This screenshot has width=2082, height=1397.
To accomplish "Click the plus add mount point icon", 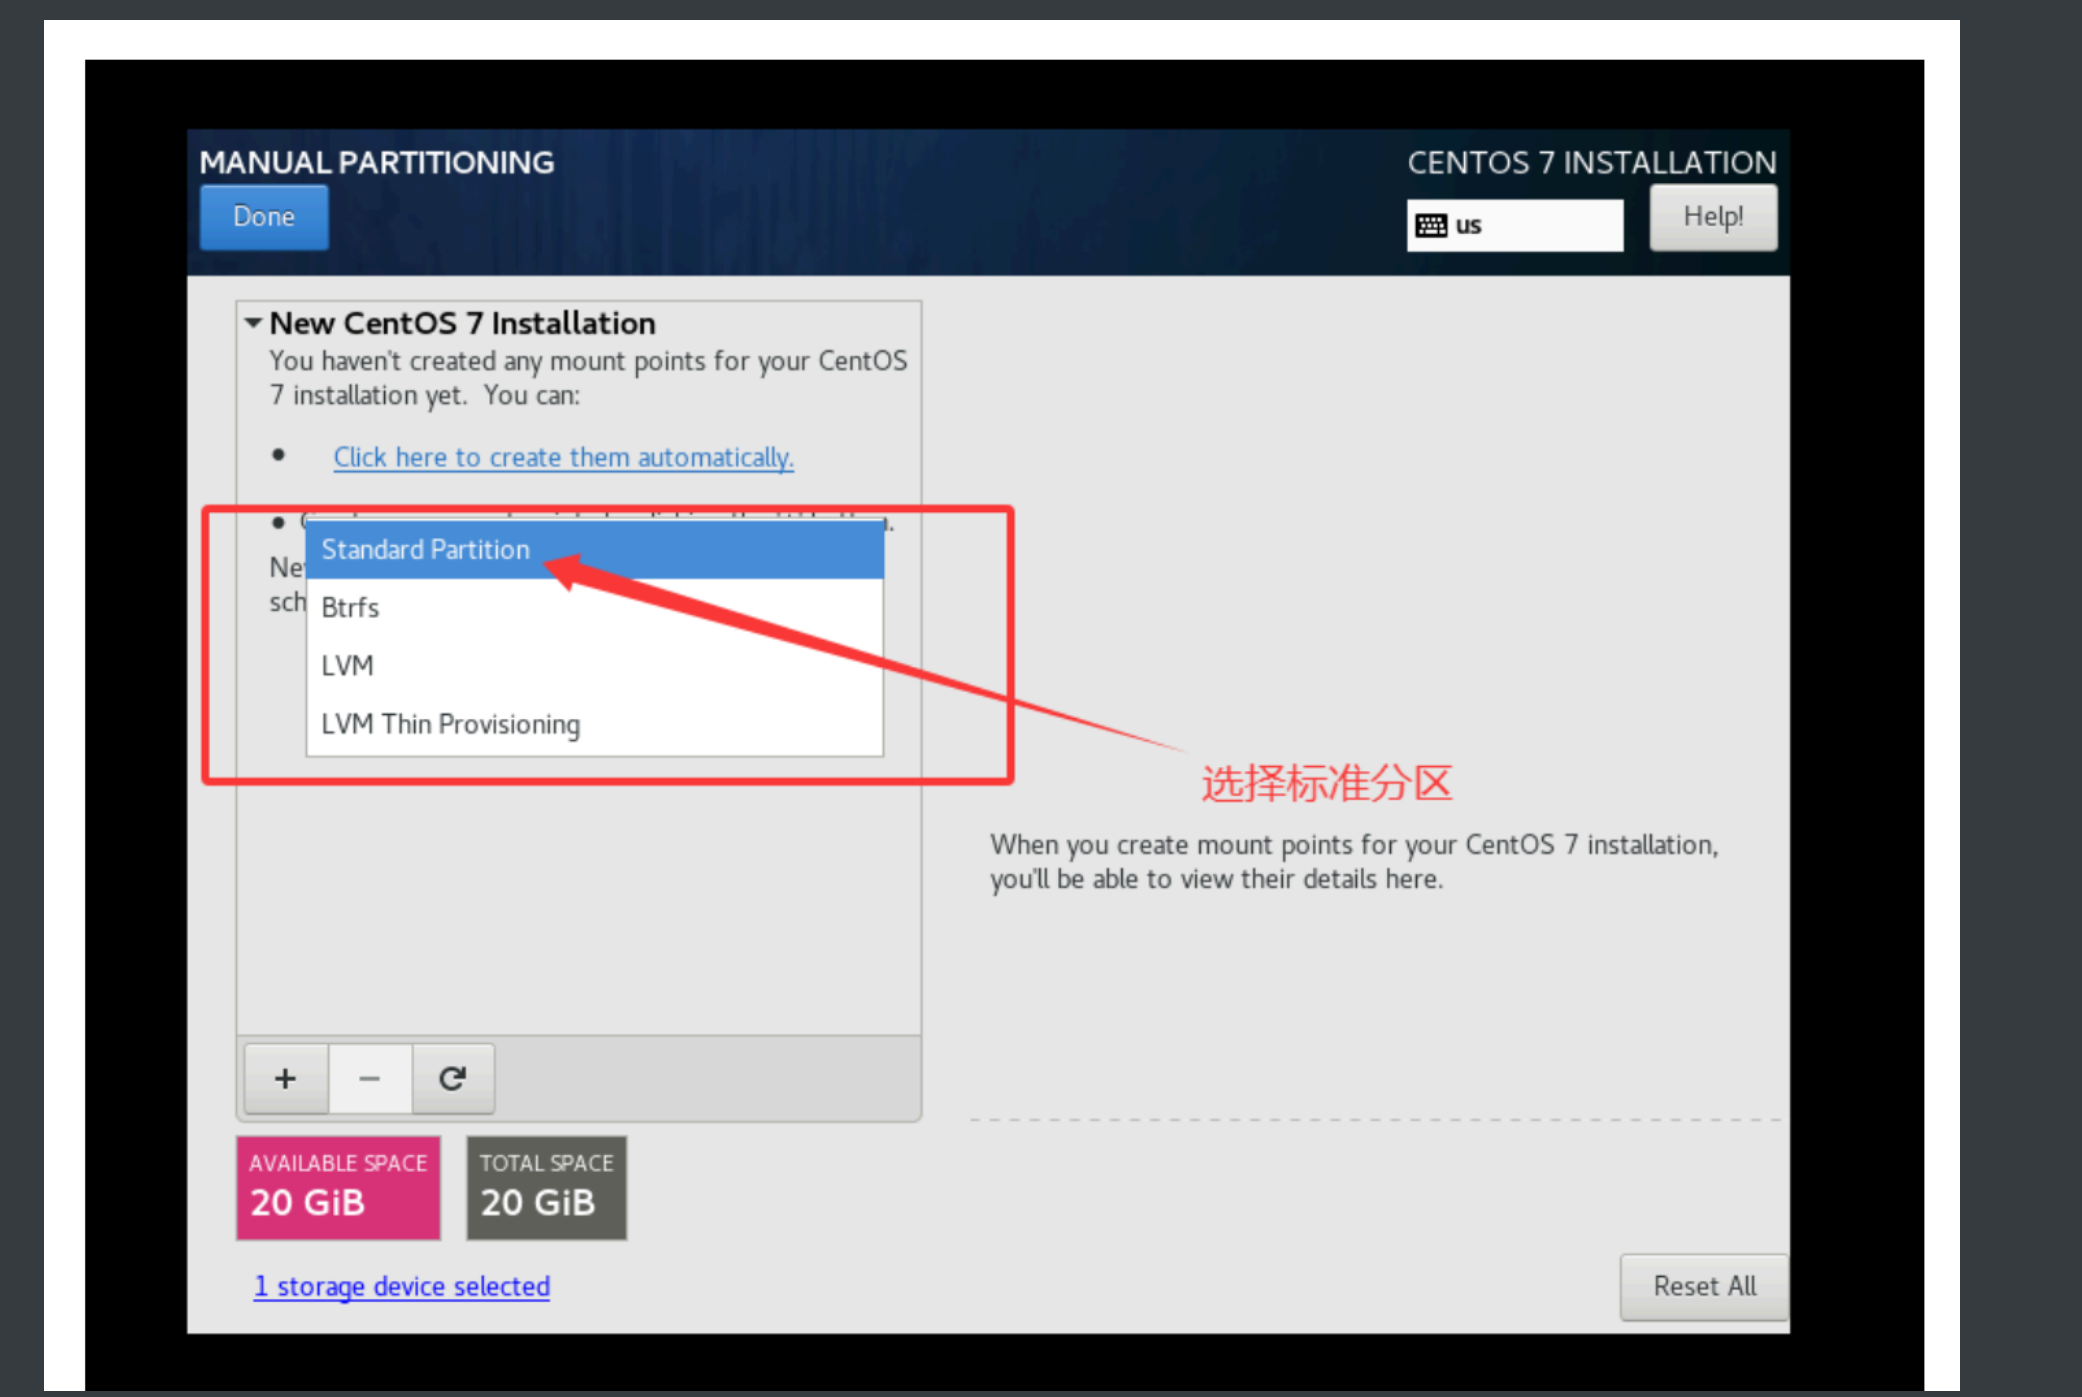I will [286, 1078].
